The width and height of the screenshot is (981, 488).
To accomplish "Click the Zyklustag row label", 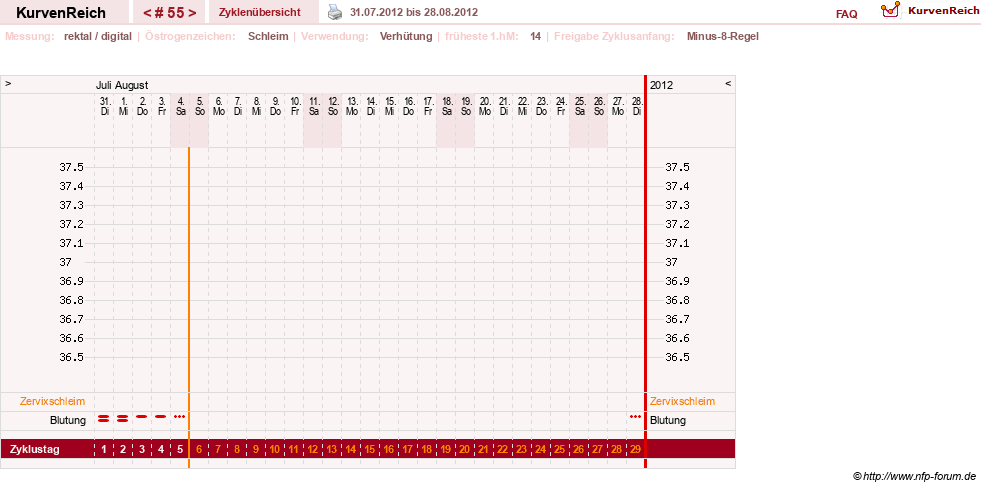I will (x=35, y=449).
